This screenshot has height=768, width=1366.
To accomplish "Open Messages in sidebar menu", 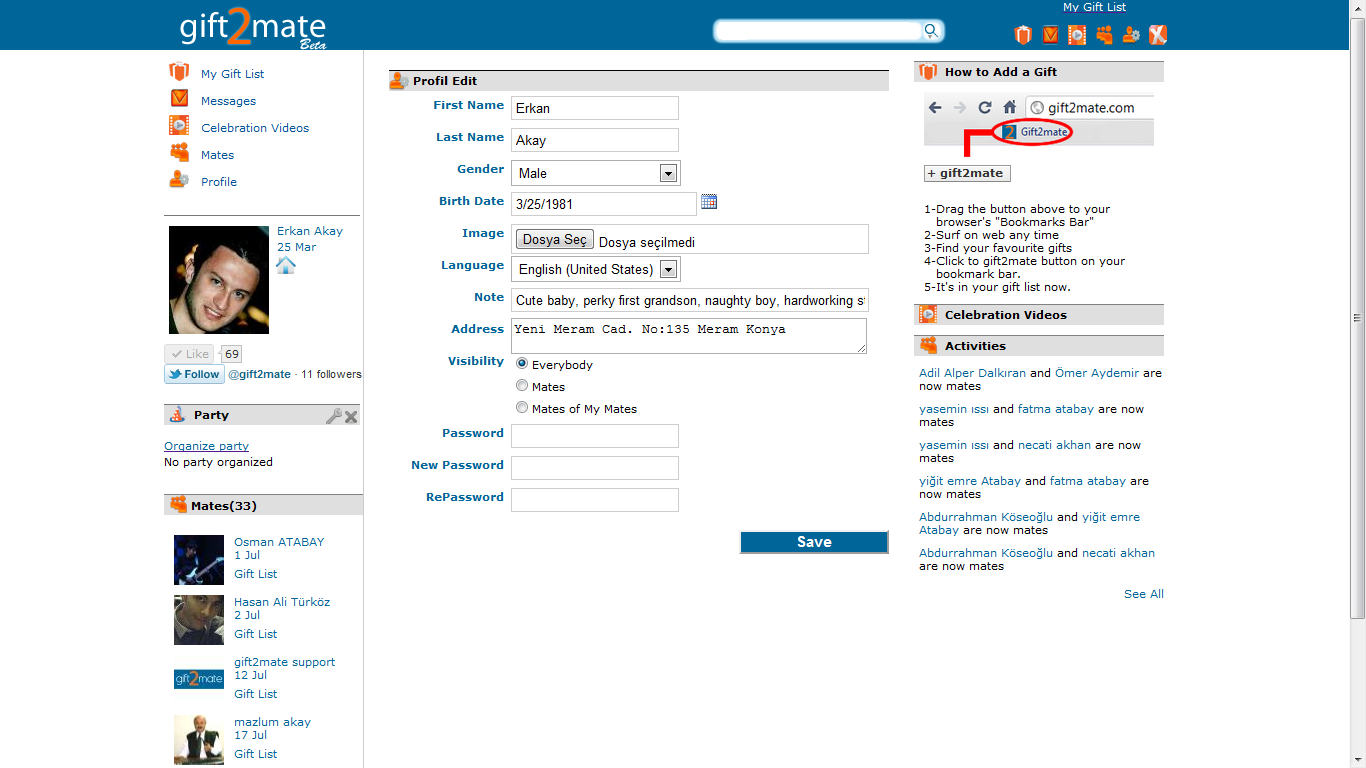I will pyautogui.click(x=228, y=101).
